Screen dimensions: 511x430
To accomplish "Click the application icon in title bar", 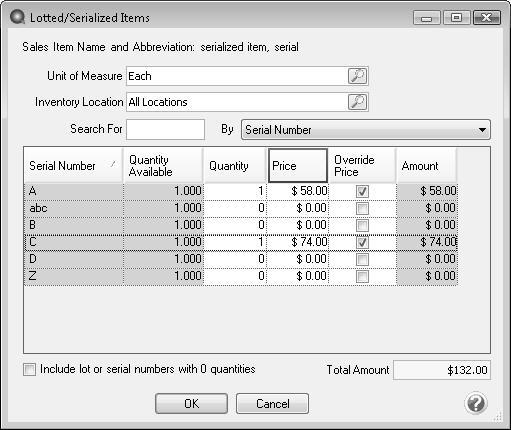I will [17, 17].
